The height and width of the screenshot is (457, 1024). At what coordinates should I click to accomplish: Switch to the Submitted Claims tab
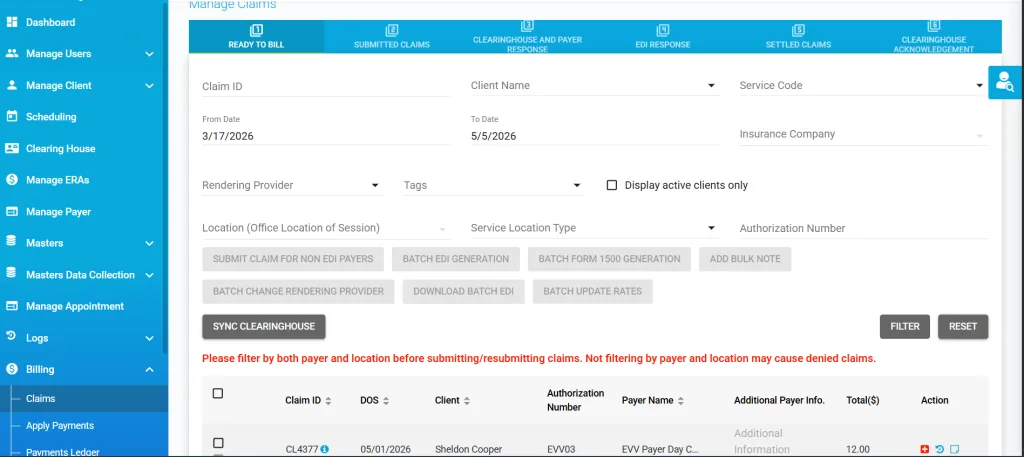click(392, 37)
